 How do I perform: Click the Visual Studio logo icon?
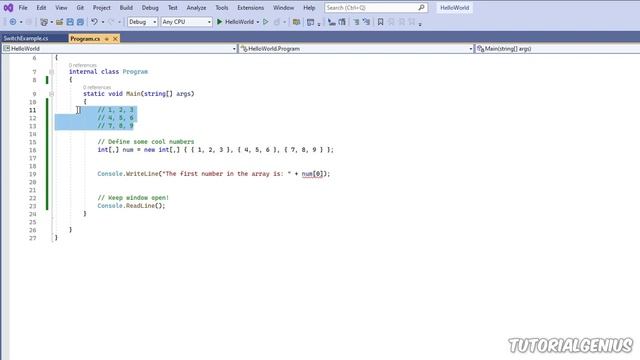click(x=8, y=7)
